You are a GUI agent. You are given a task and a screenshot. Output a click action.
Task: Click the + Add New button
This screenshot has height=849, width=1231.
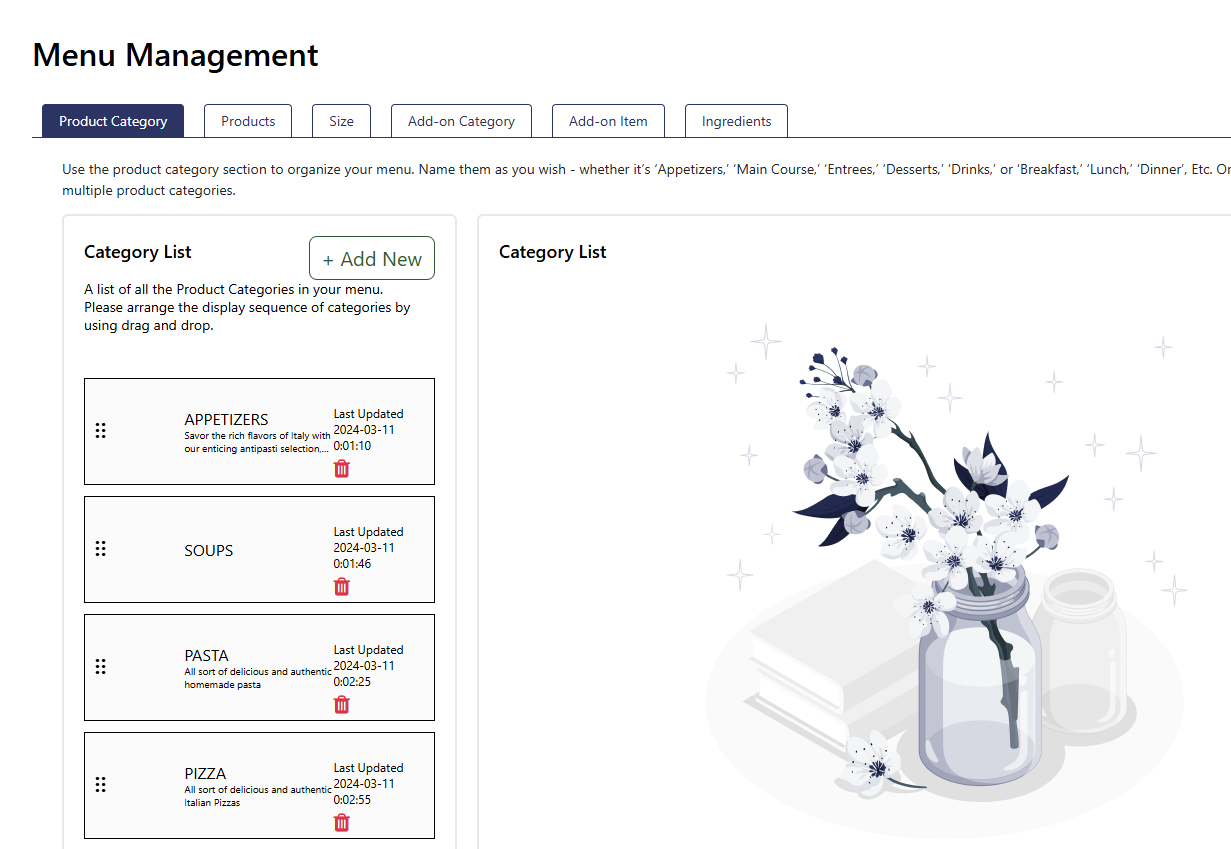click(x=372, y=258)
